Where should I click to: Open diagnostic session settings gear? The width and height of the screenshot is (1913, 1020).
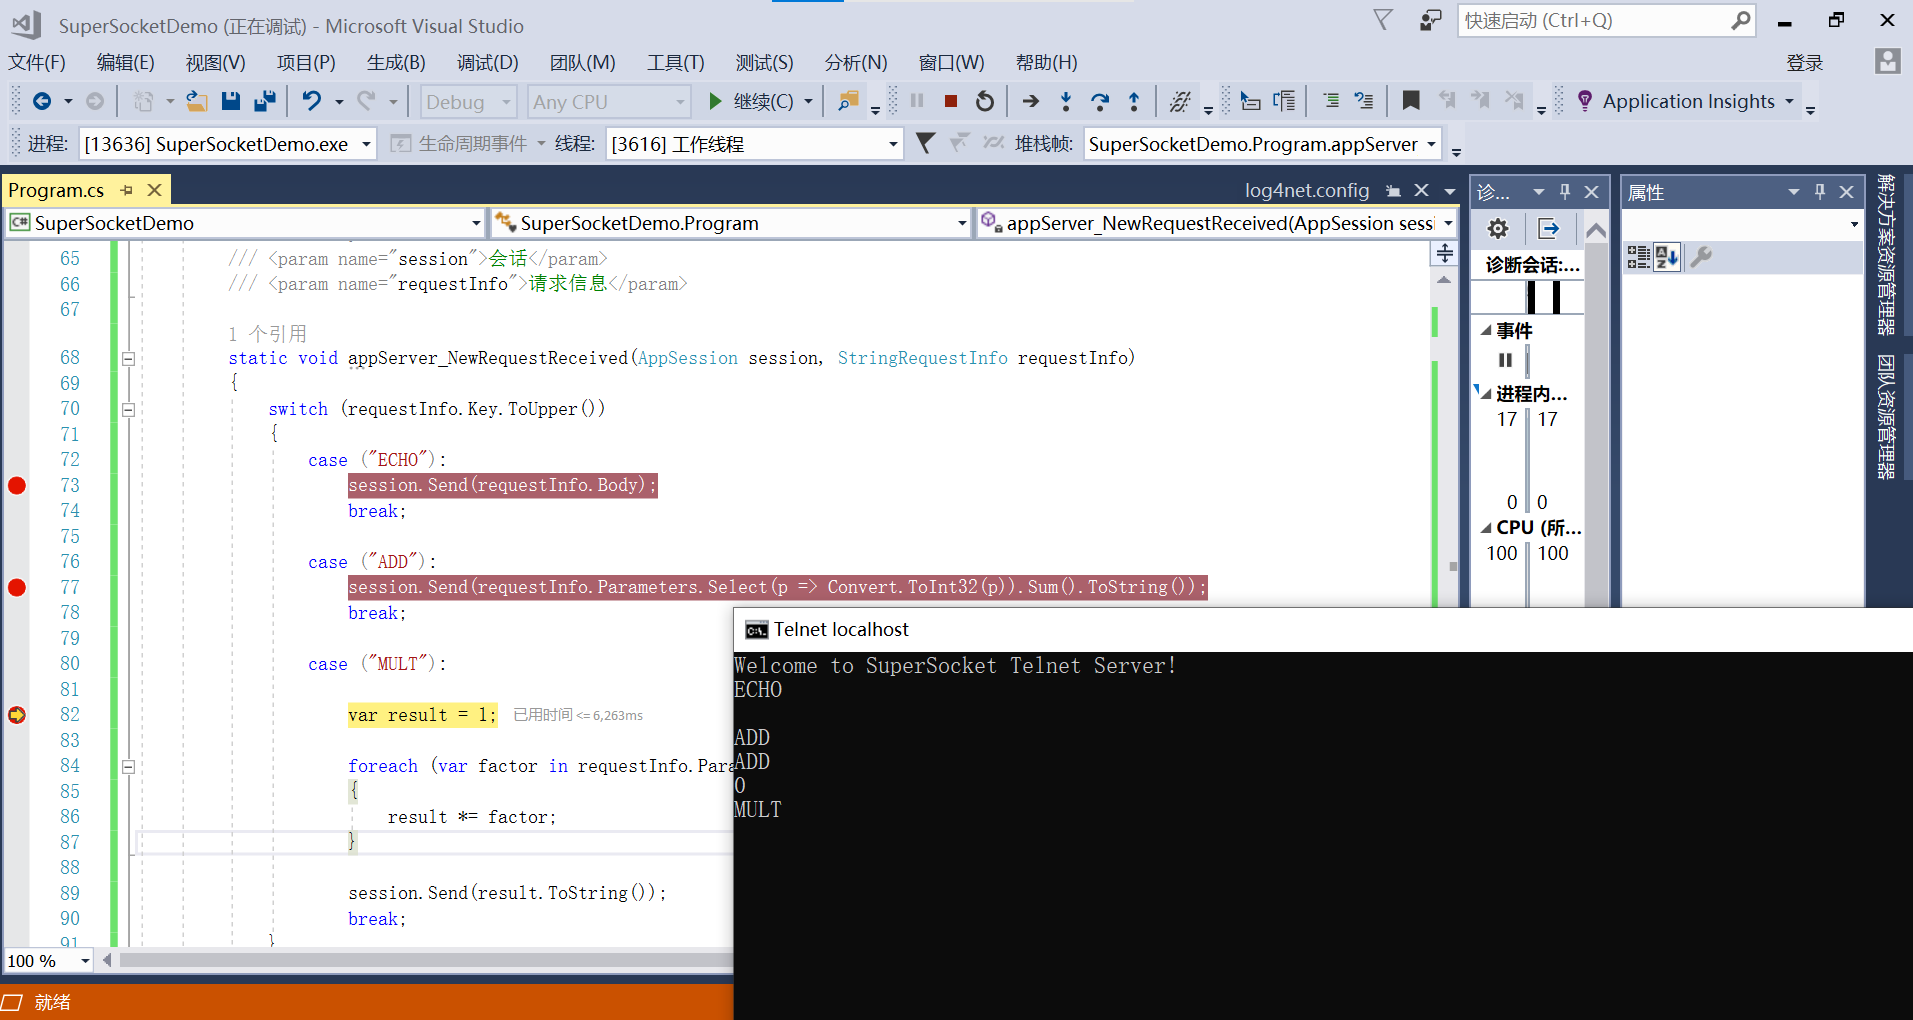click(1497, 228)
